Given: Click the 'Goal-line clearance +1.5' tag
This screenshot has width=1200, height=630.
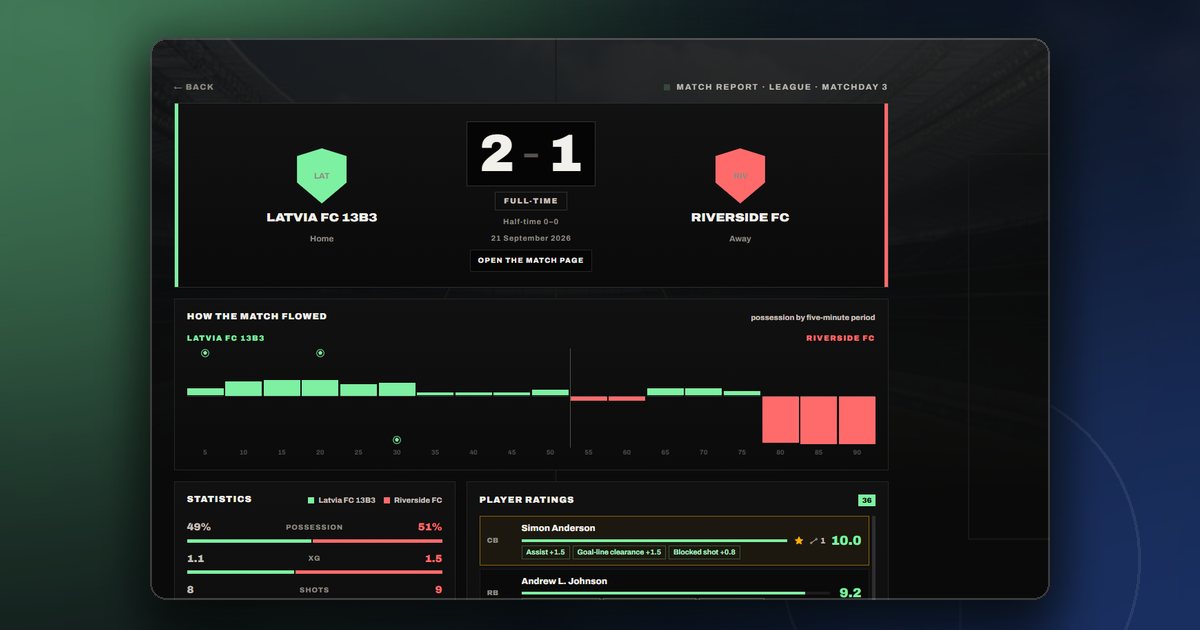Looking at the screenshot, I should (x=619, y=552).
